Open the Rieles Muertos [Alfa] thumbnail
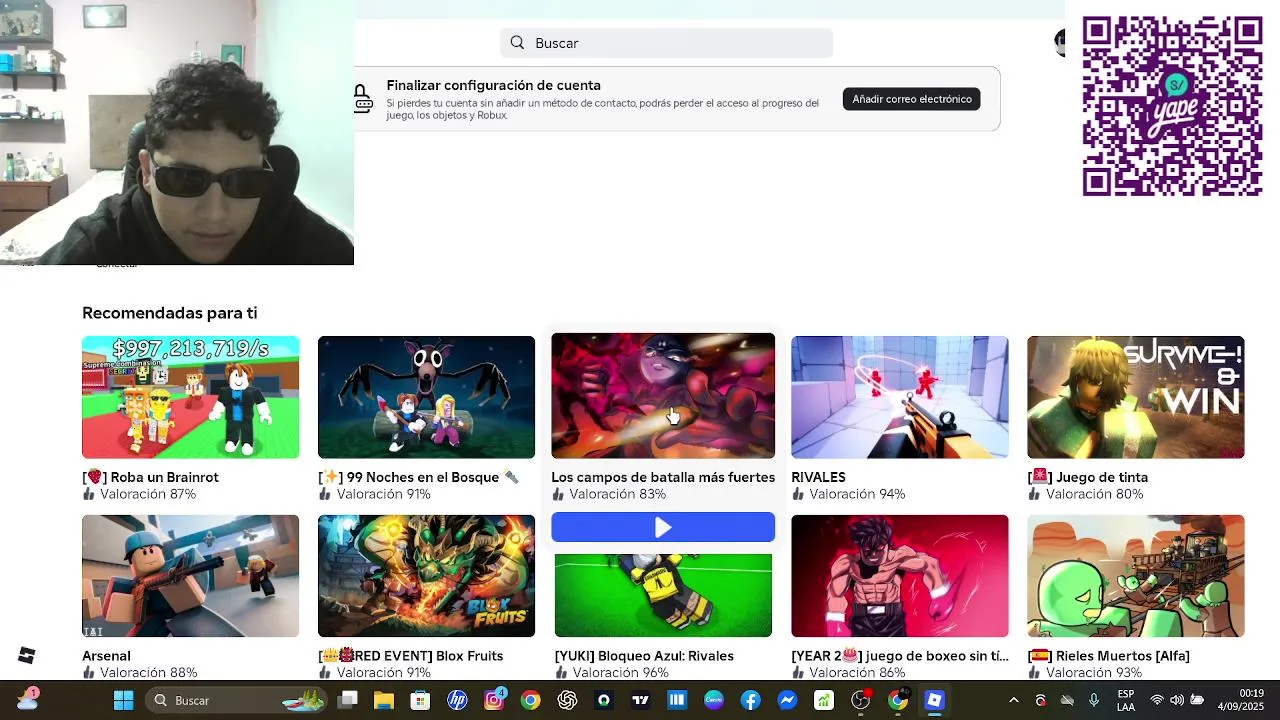 pyautogui.click(x=1136, y=576)
